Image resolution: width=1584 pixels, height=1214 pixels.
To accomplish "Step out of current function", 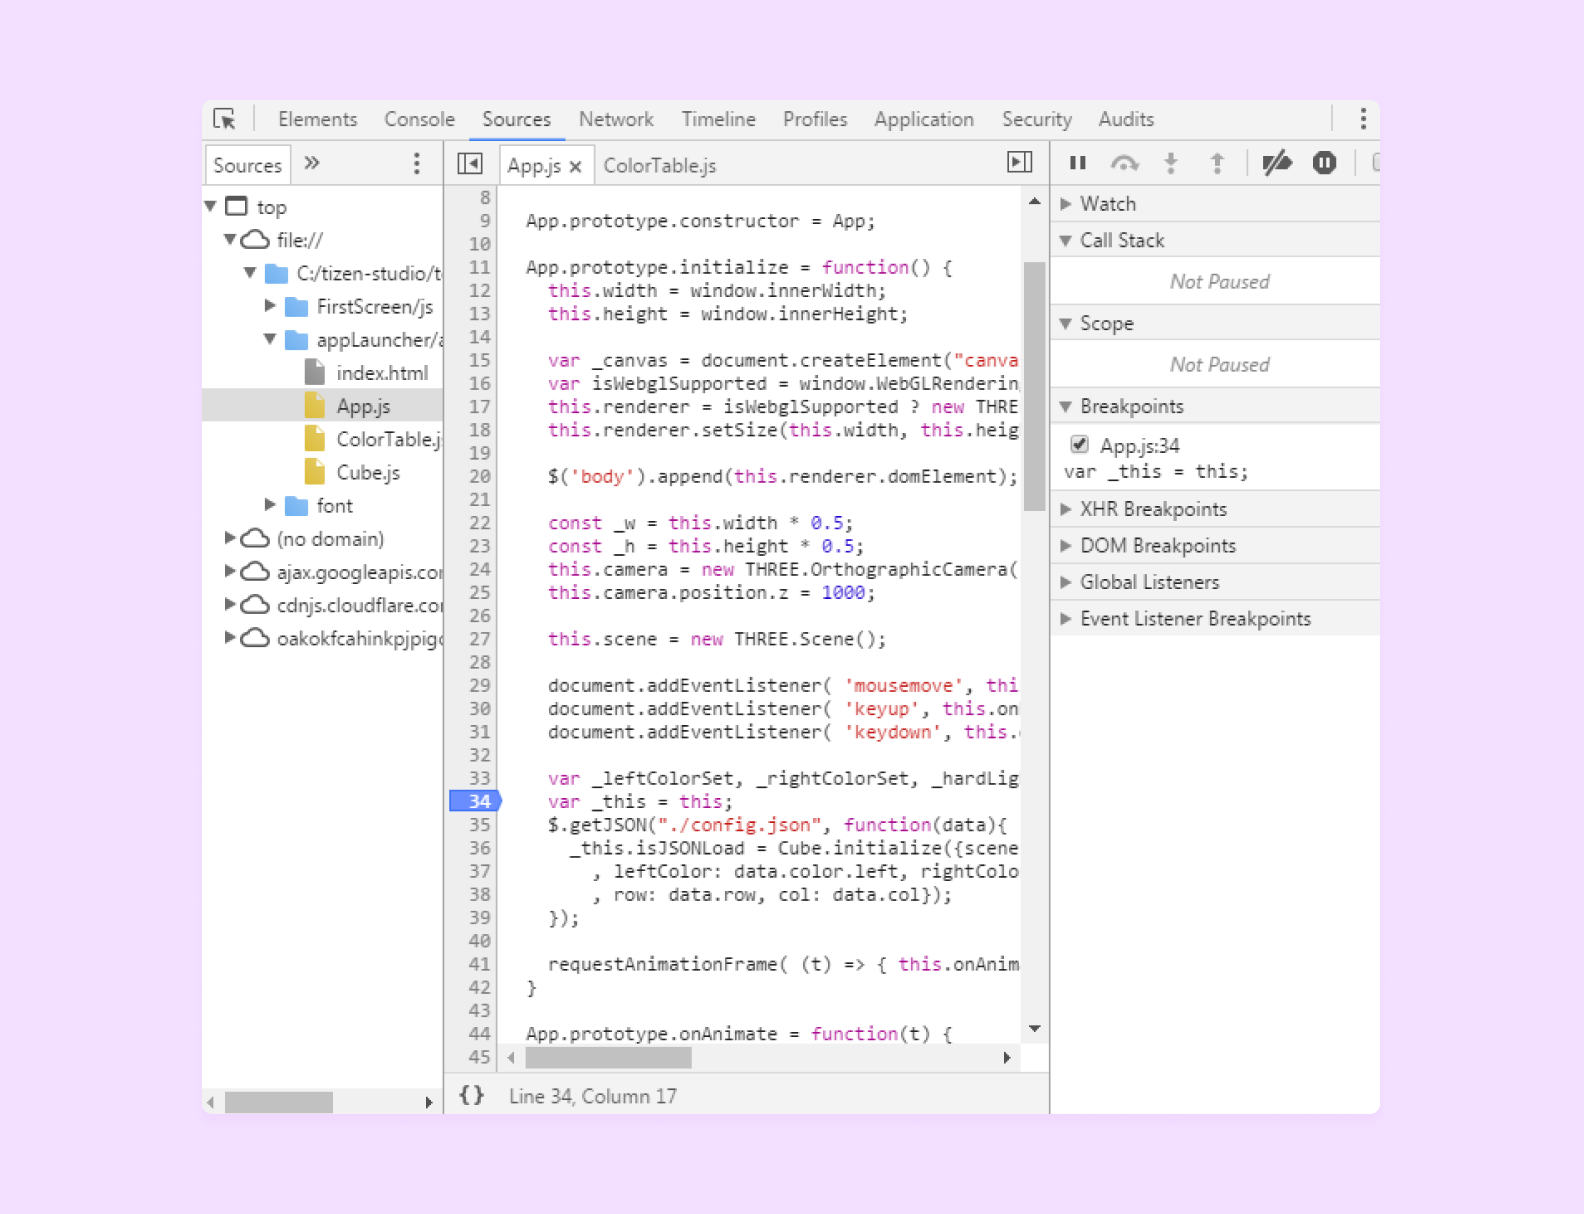I will click(1217, 162).
